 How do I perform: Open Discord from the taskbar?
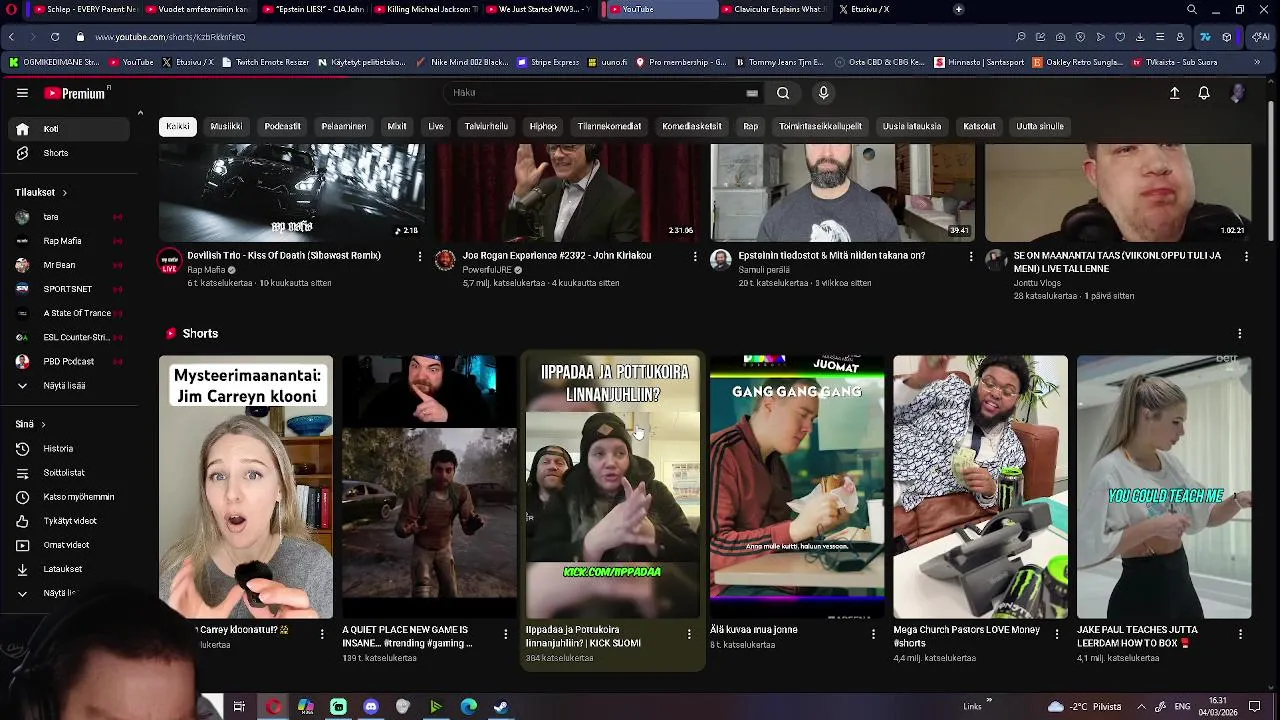pyautogui.click(x=371, y=707)
